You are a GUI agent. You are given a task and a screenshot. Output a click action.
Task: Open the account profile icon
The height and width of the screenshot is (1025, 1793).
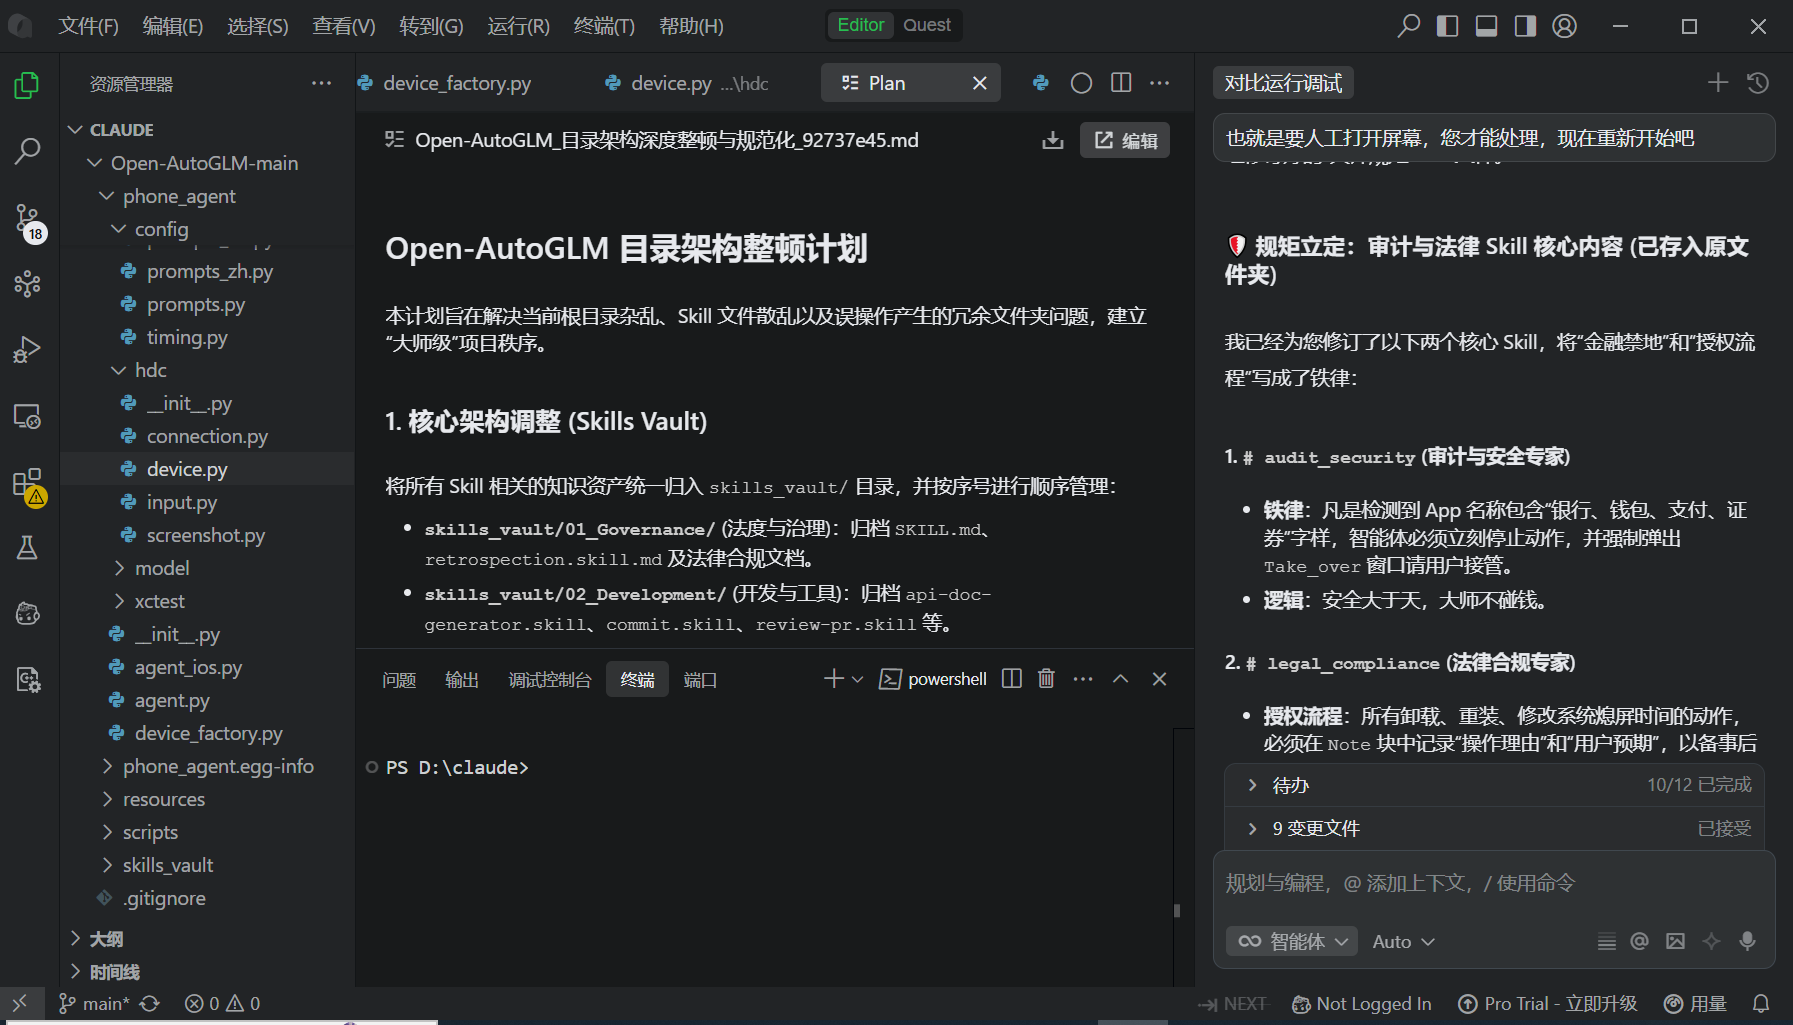click(x=1564, y=26)
